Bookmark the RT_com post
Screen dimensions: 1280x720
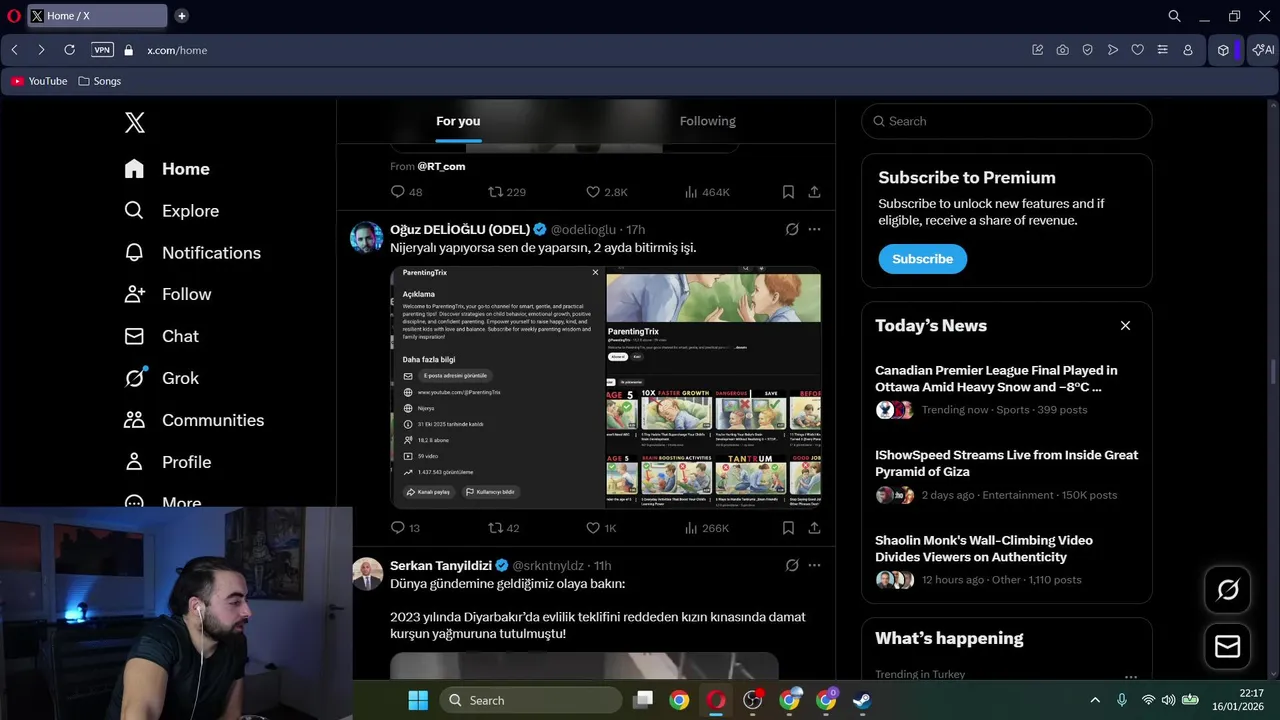click(x=788, y=192)
